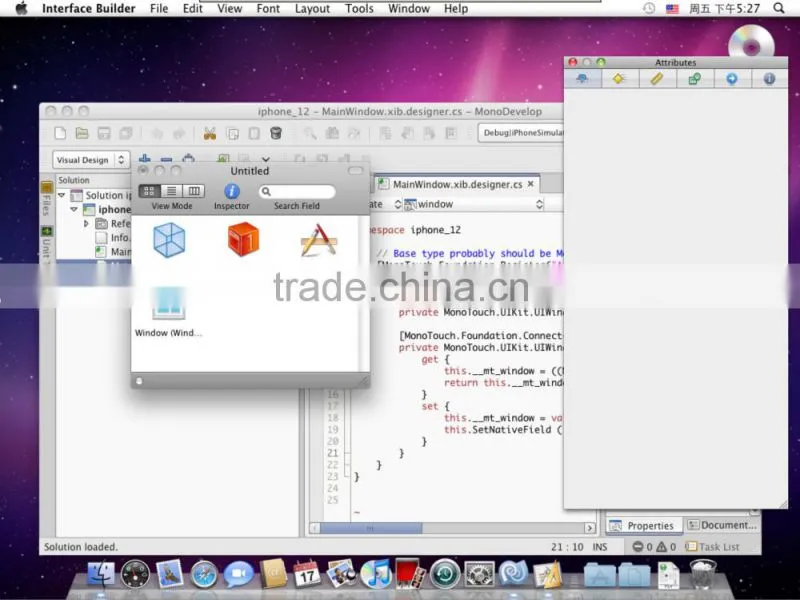
Task: Open iTunes from the Dock
Action: pos(376,574)
